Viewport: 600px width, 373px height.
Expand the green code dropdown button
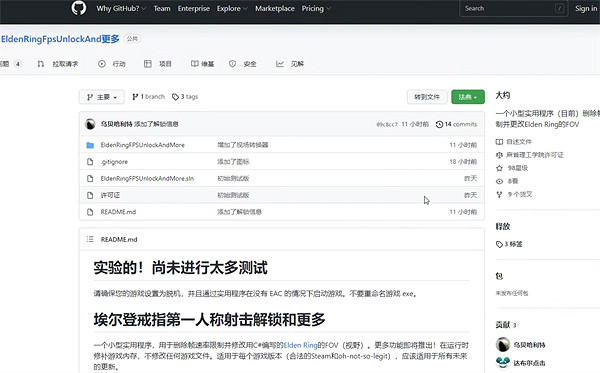[468, 97]
